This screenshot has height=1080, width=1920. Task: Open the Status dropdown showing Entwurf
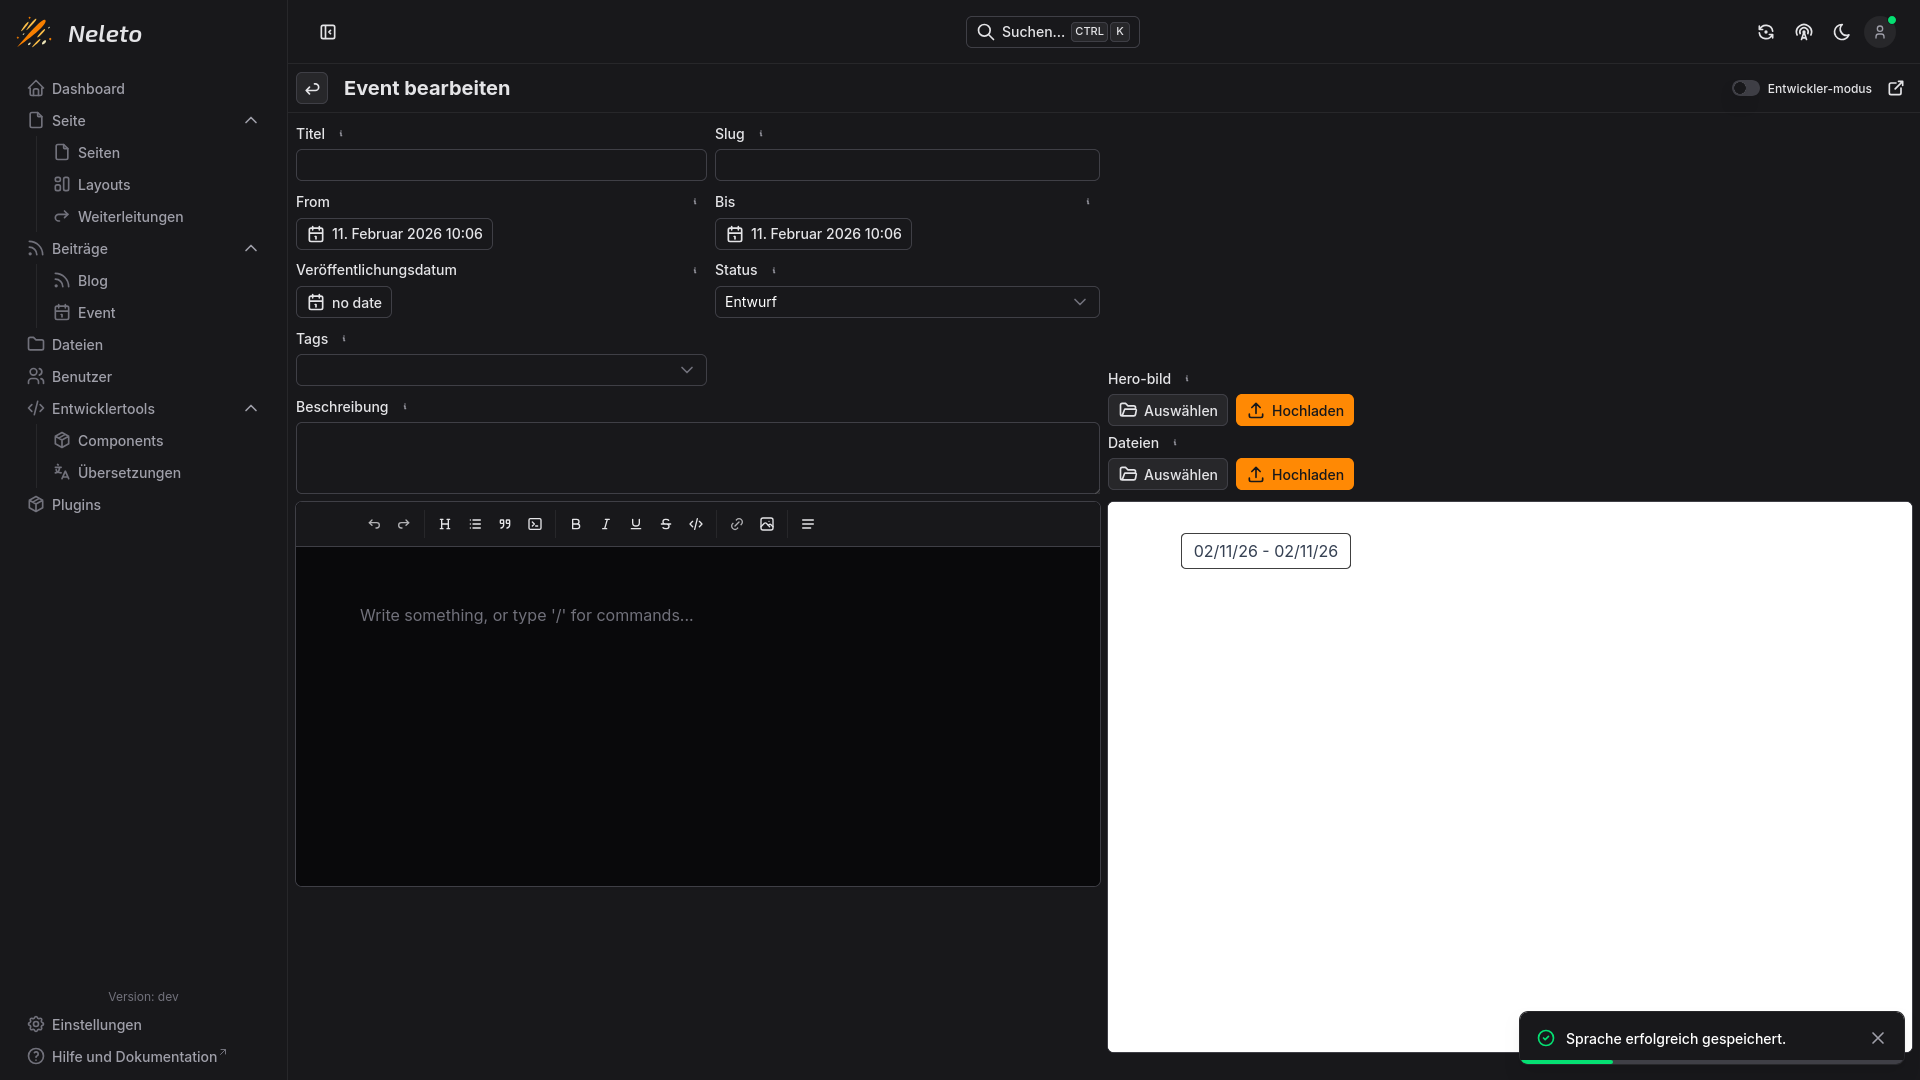[906, 302]
